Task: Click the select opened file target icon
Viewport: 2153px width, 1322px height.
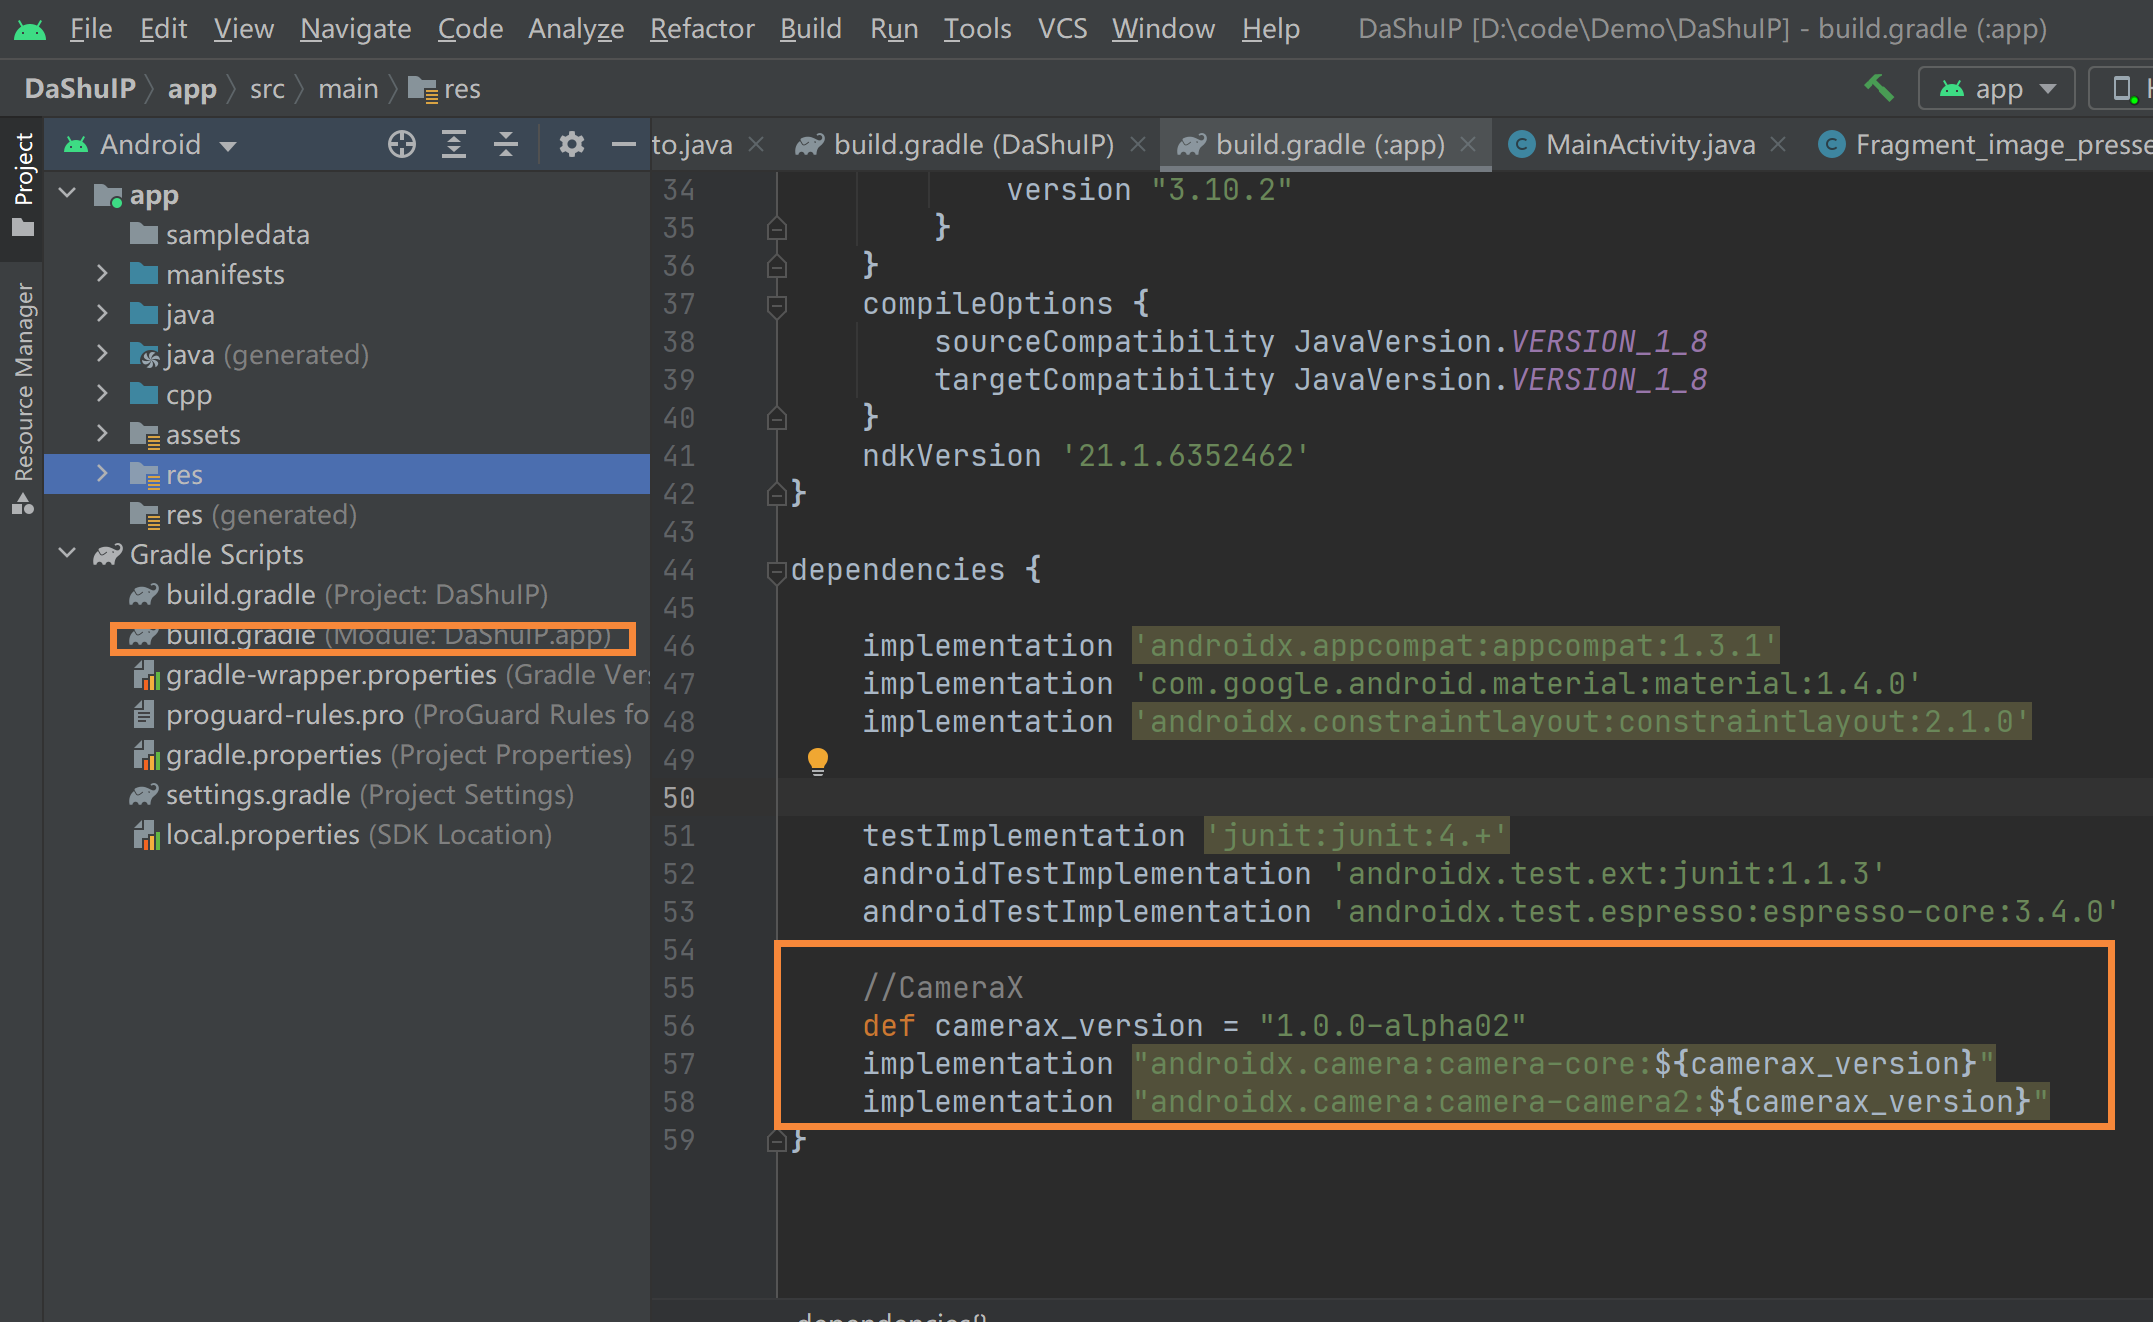Action: pyautogui.click(x=402, y=145)
